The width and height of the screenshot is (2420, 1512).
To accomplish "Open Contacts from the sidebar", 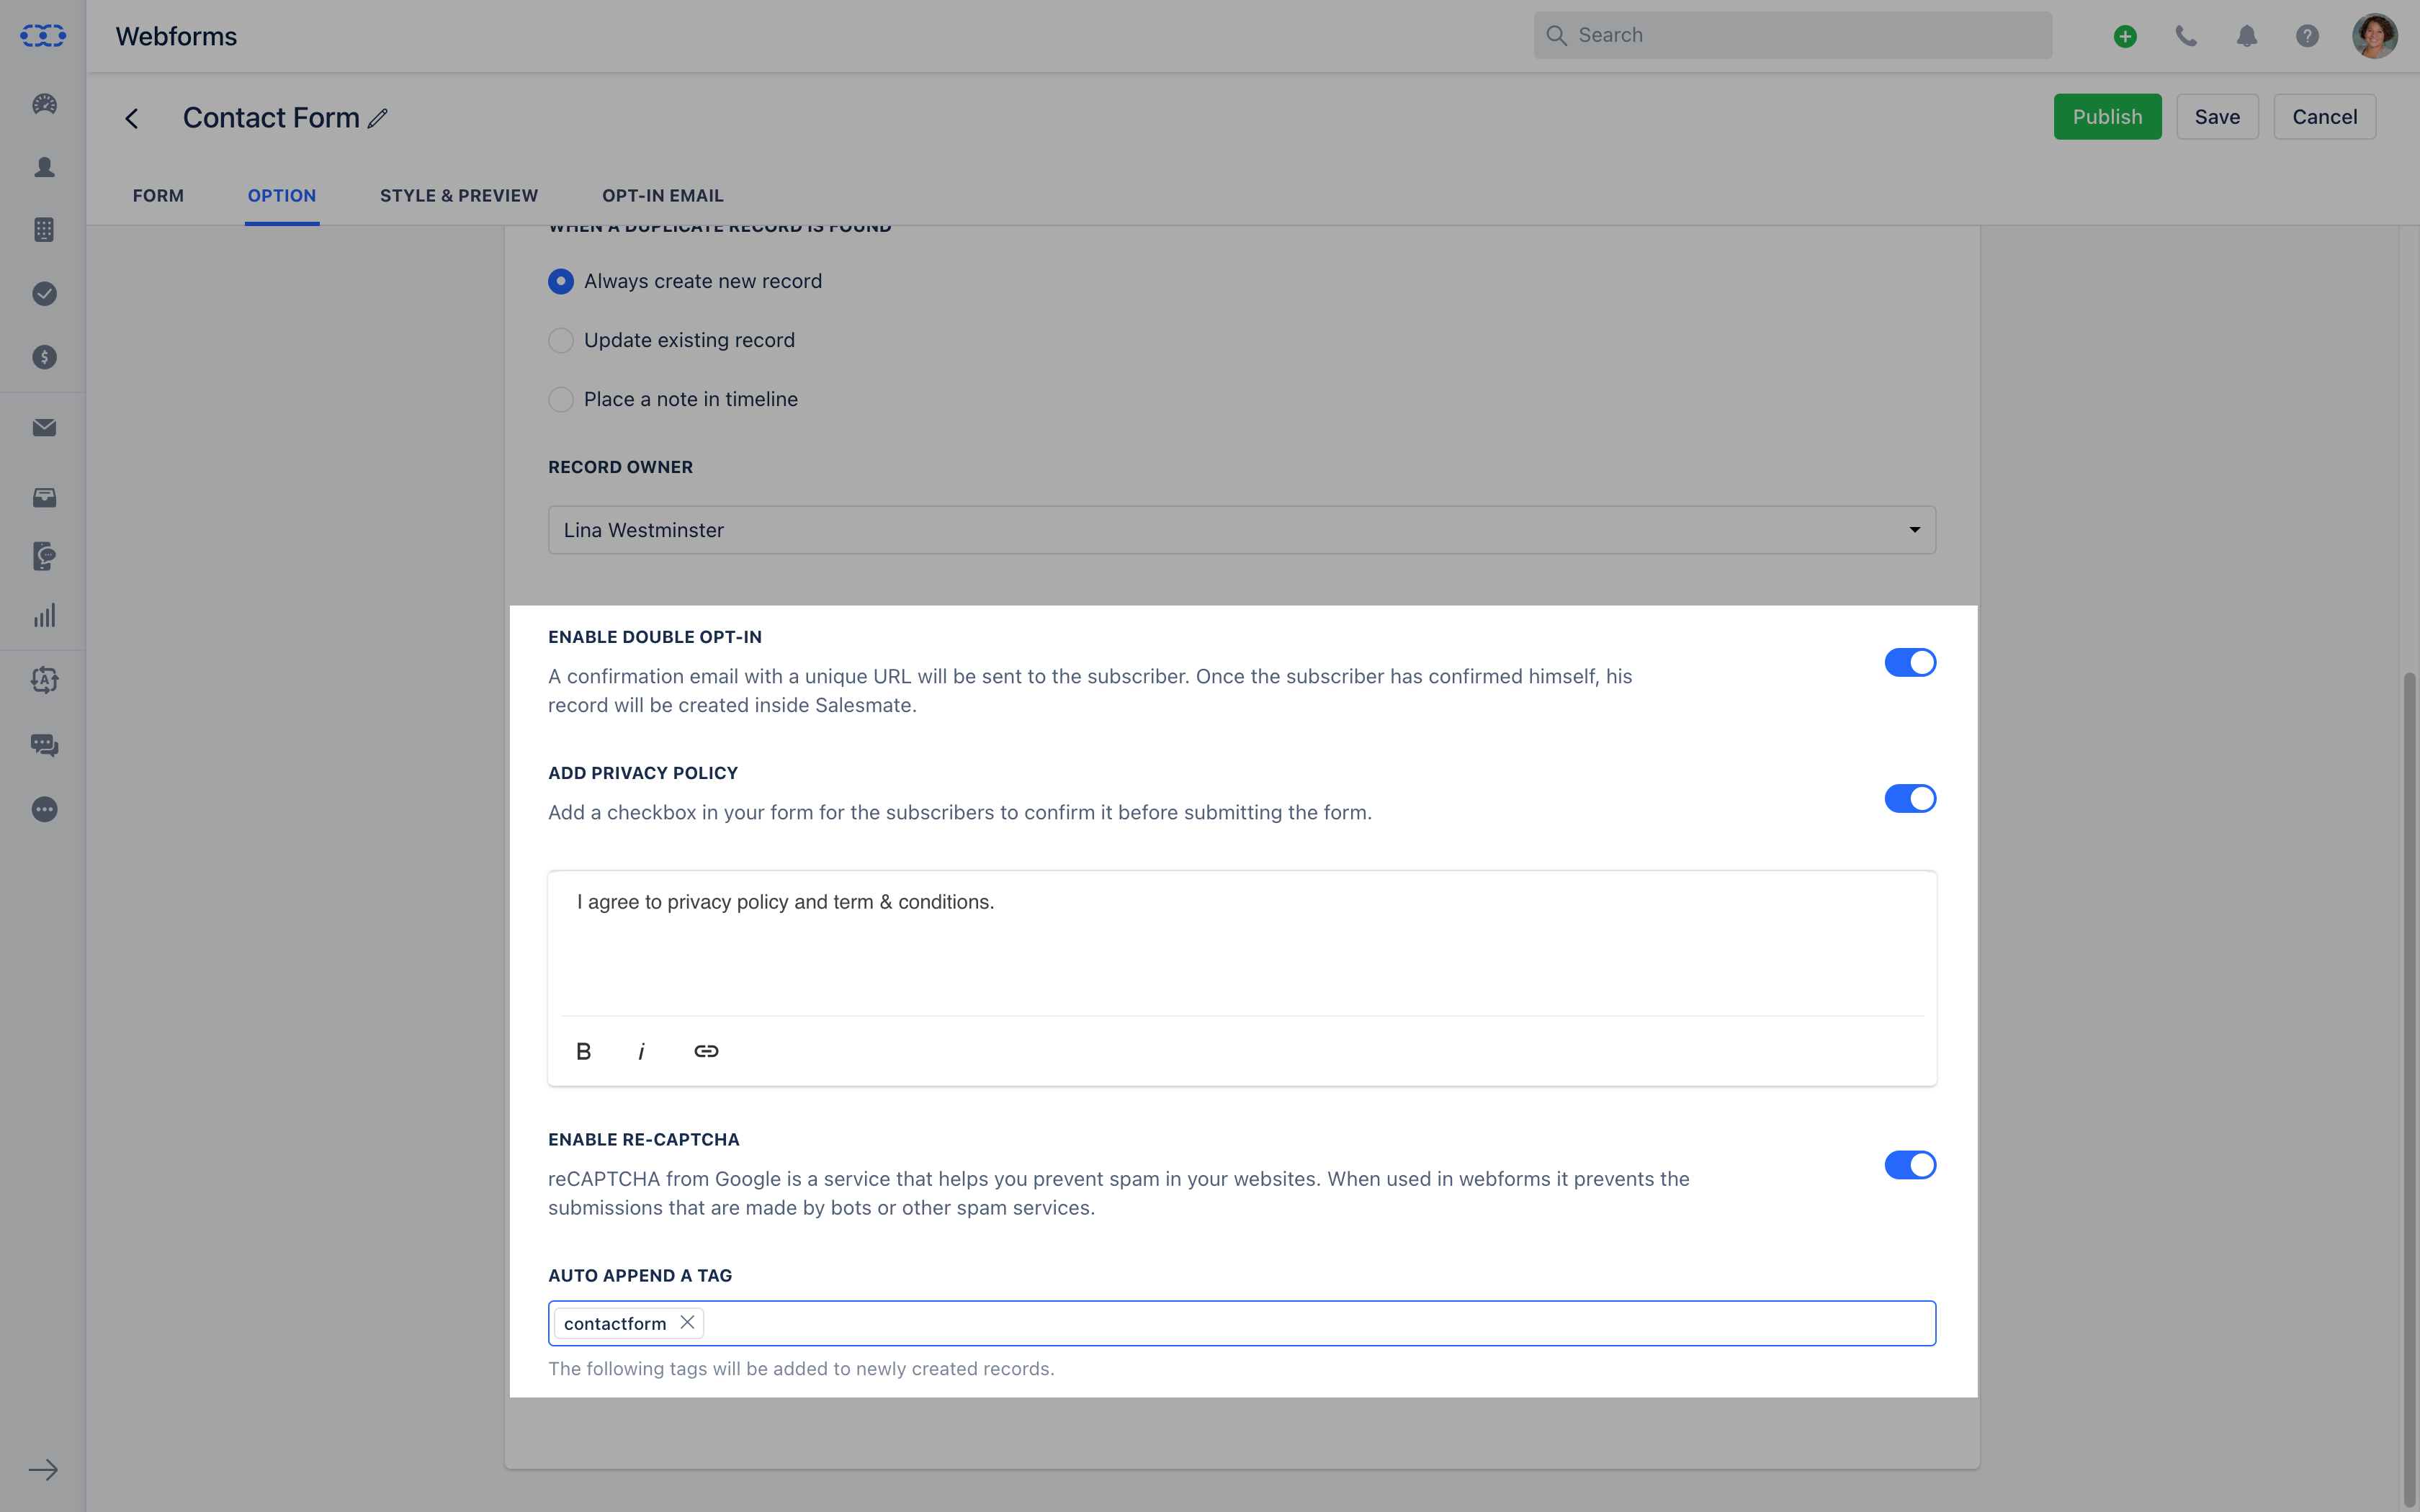I will [x=43, y=168].
